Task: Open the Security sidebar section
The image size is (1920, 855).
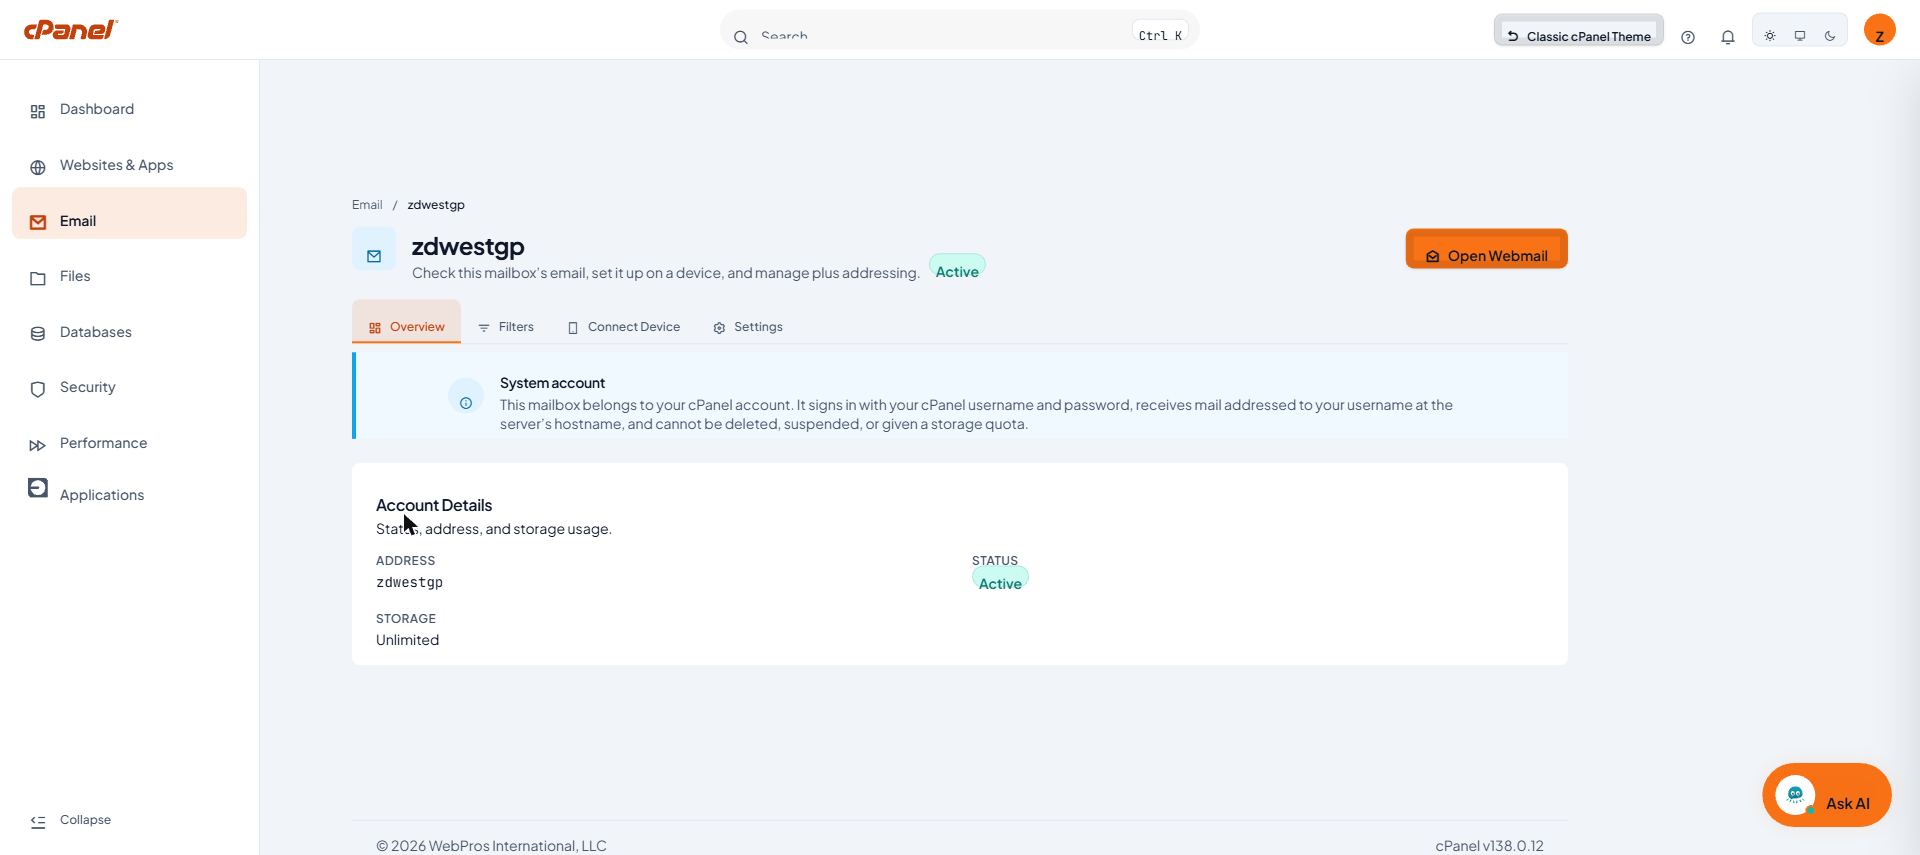Action: tap(129, 388)
